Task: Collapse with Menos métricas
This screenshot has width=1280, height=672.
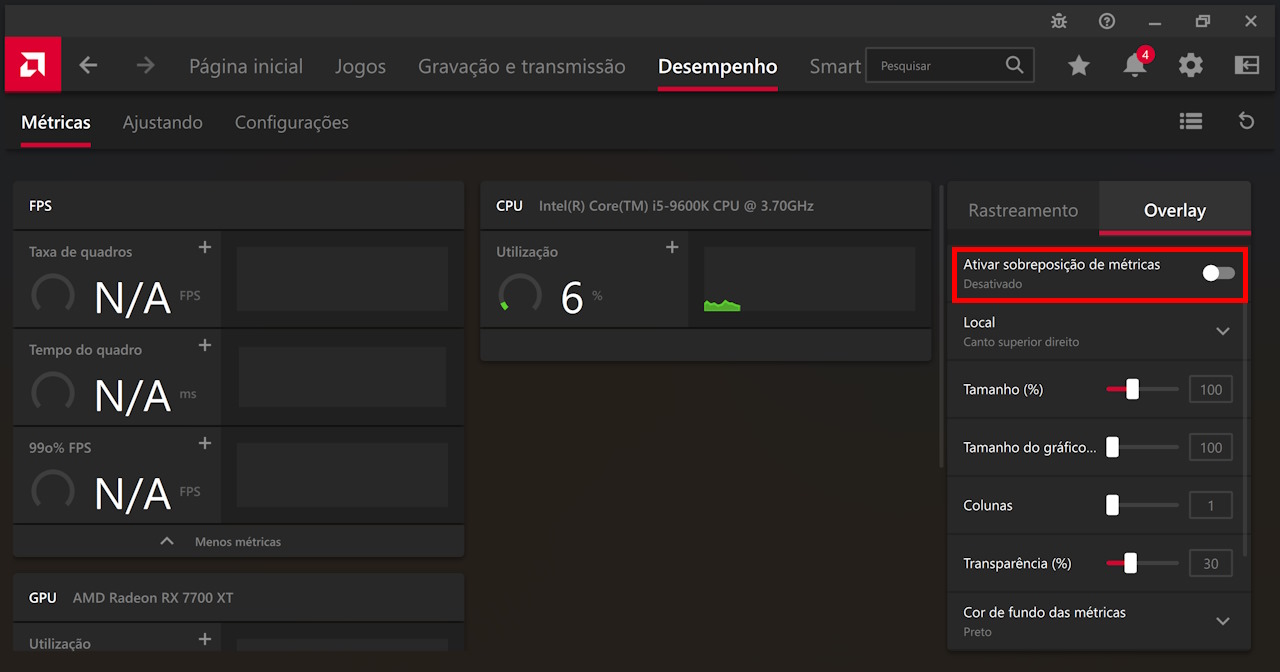Action: coord(238,541)
